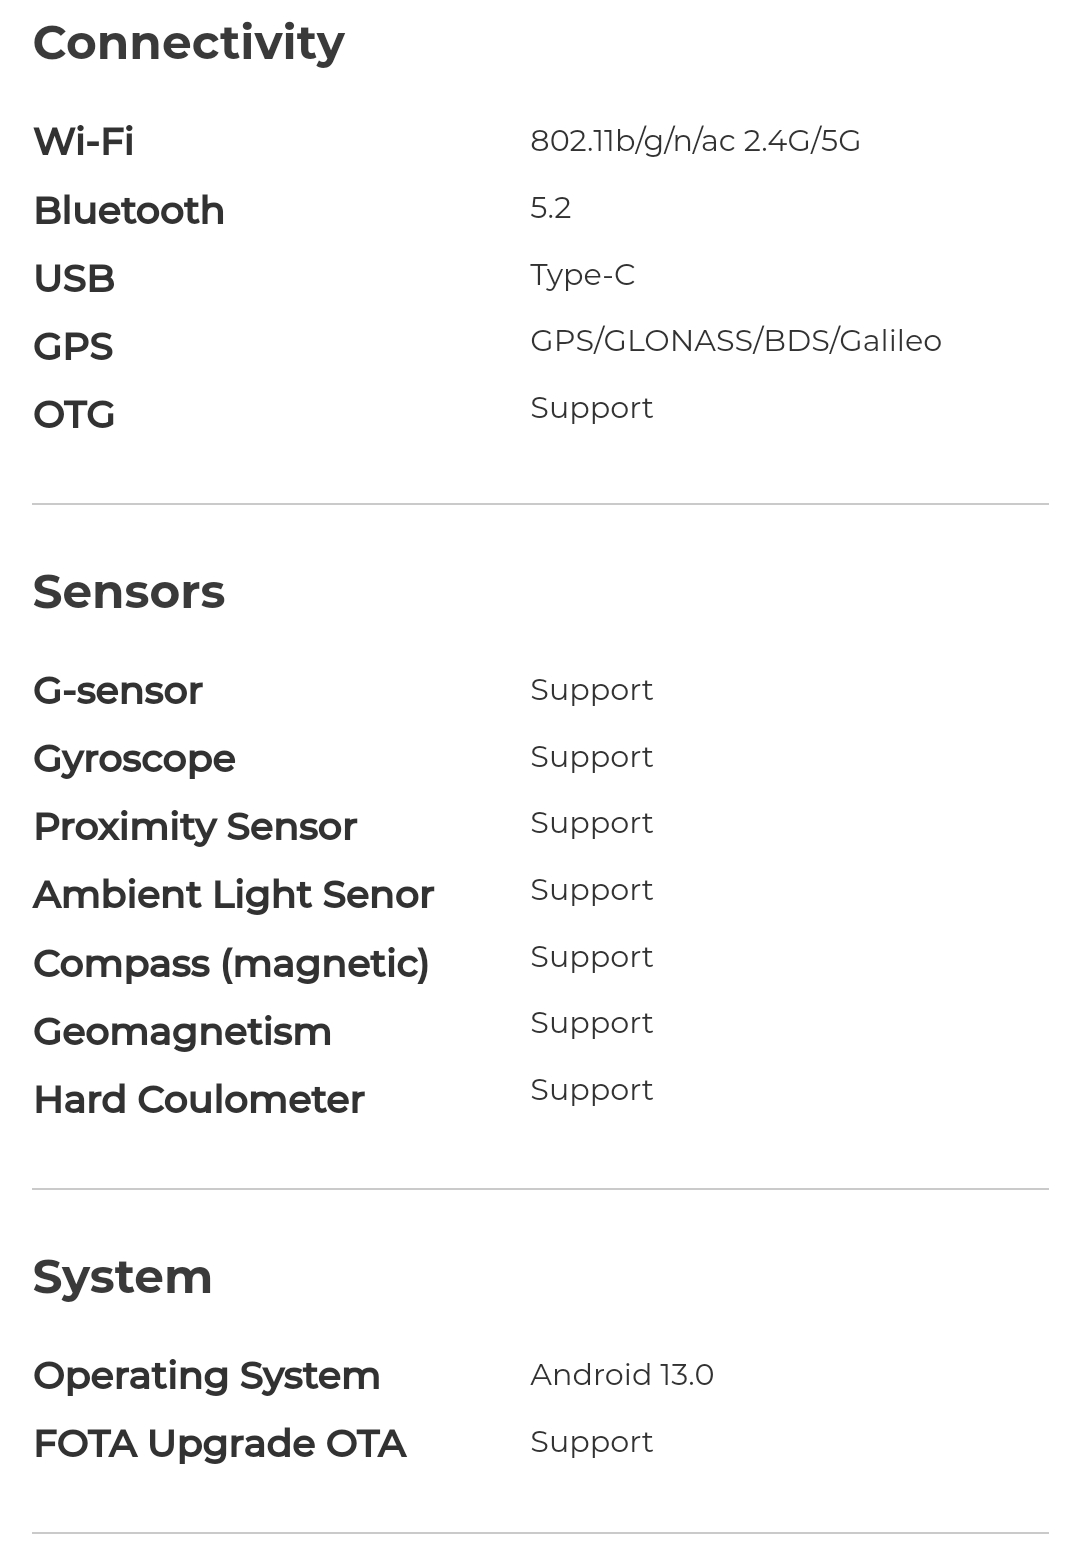Select the 802.11b/g/n/ac 2.4G/5G value
The image size is (1080, 1556).
pyautogui.click(x=695, y=141)
